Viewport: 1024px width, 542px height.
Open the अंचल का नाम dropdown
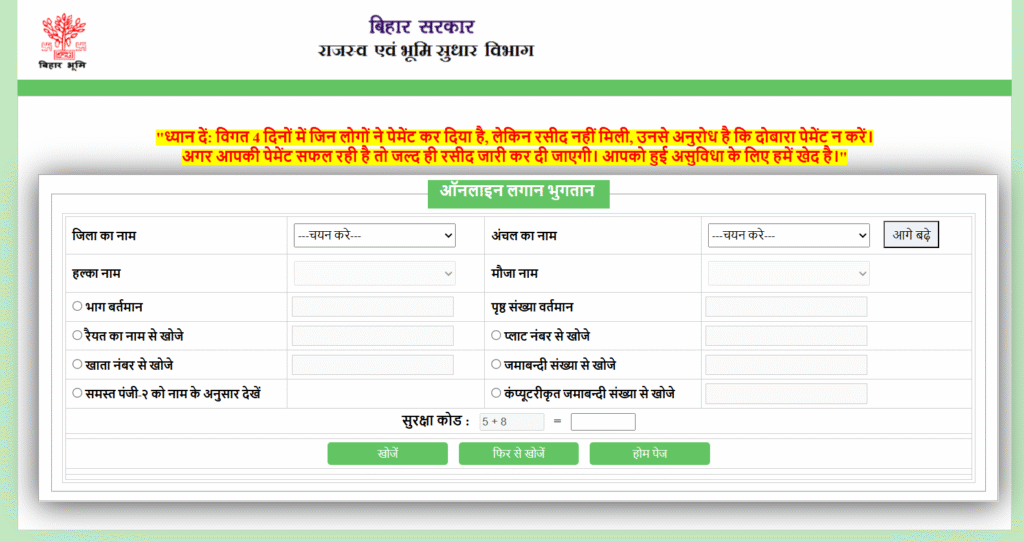point(788,236)
